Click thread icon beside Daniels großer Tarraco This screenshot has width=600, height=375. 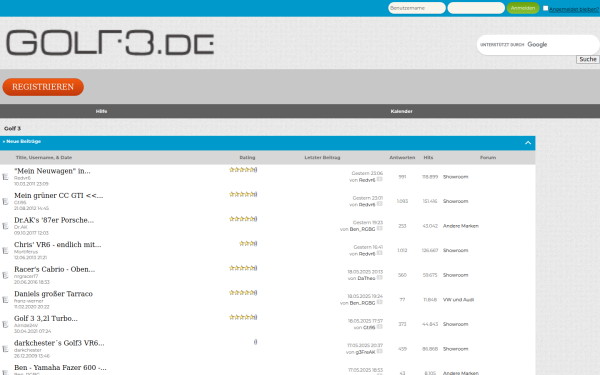click(x=5, y=300)
